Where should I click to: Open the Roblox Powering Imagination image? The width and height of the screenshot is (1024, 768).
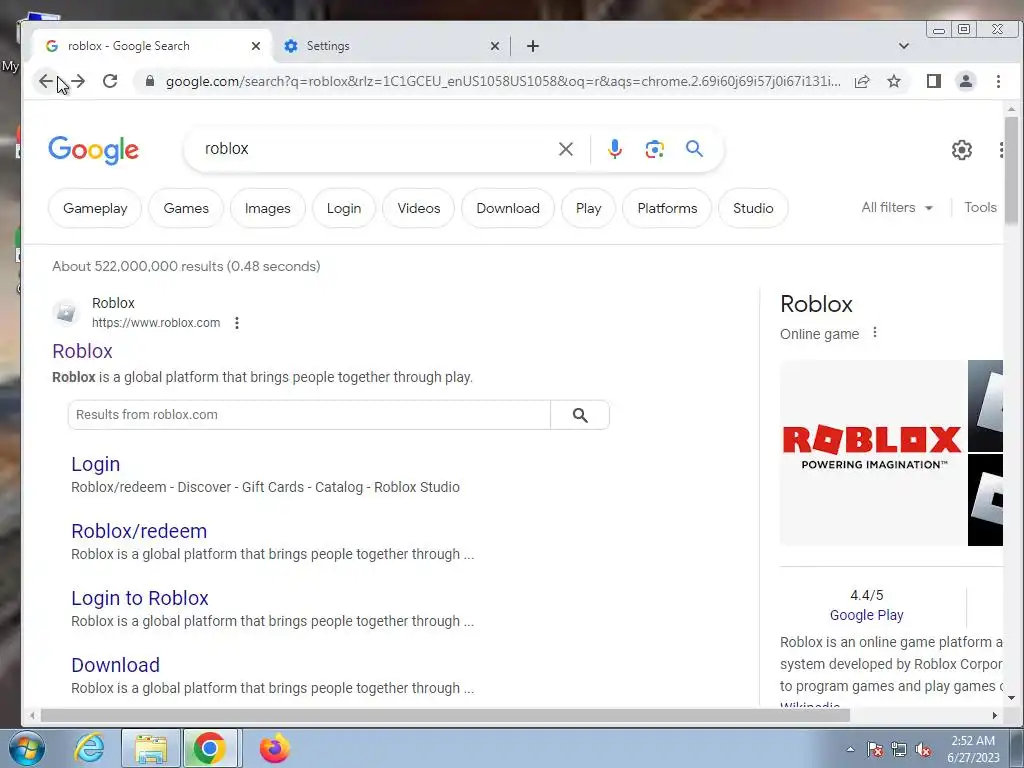873,453
